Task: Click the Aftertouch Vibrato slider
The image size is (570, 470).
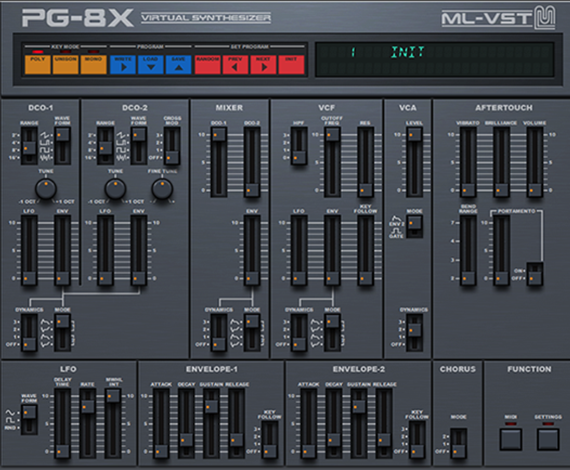Action: pyautogui.click(x=468, y=162)
